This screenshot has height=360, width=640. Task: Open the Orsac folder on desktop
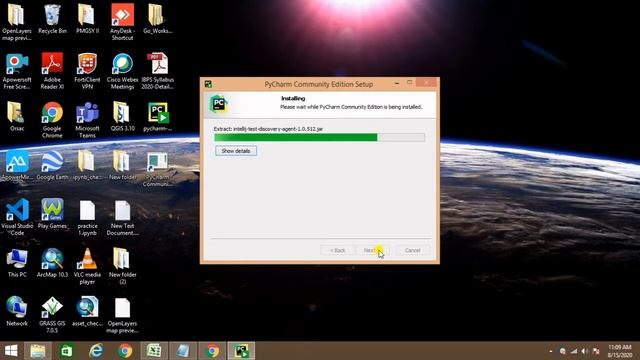coord(17,116)
